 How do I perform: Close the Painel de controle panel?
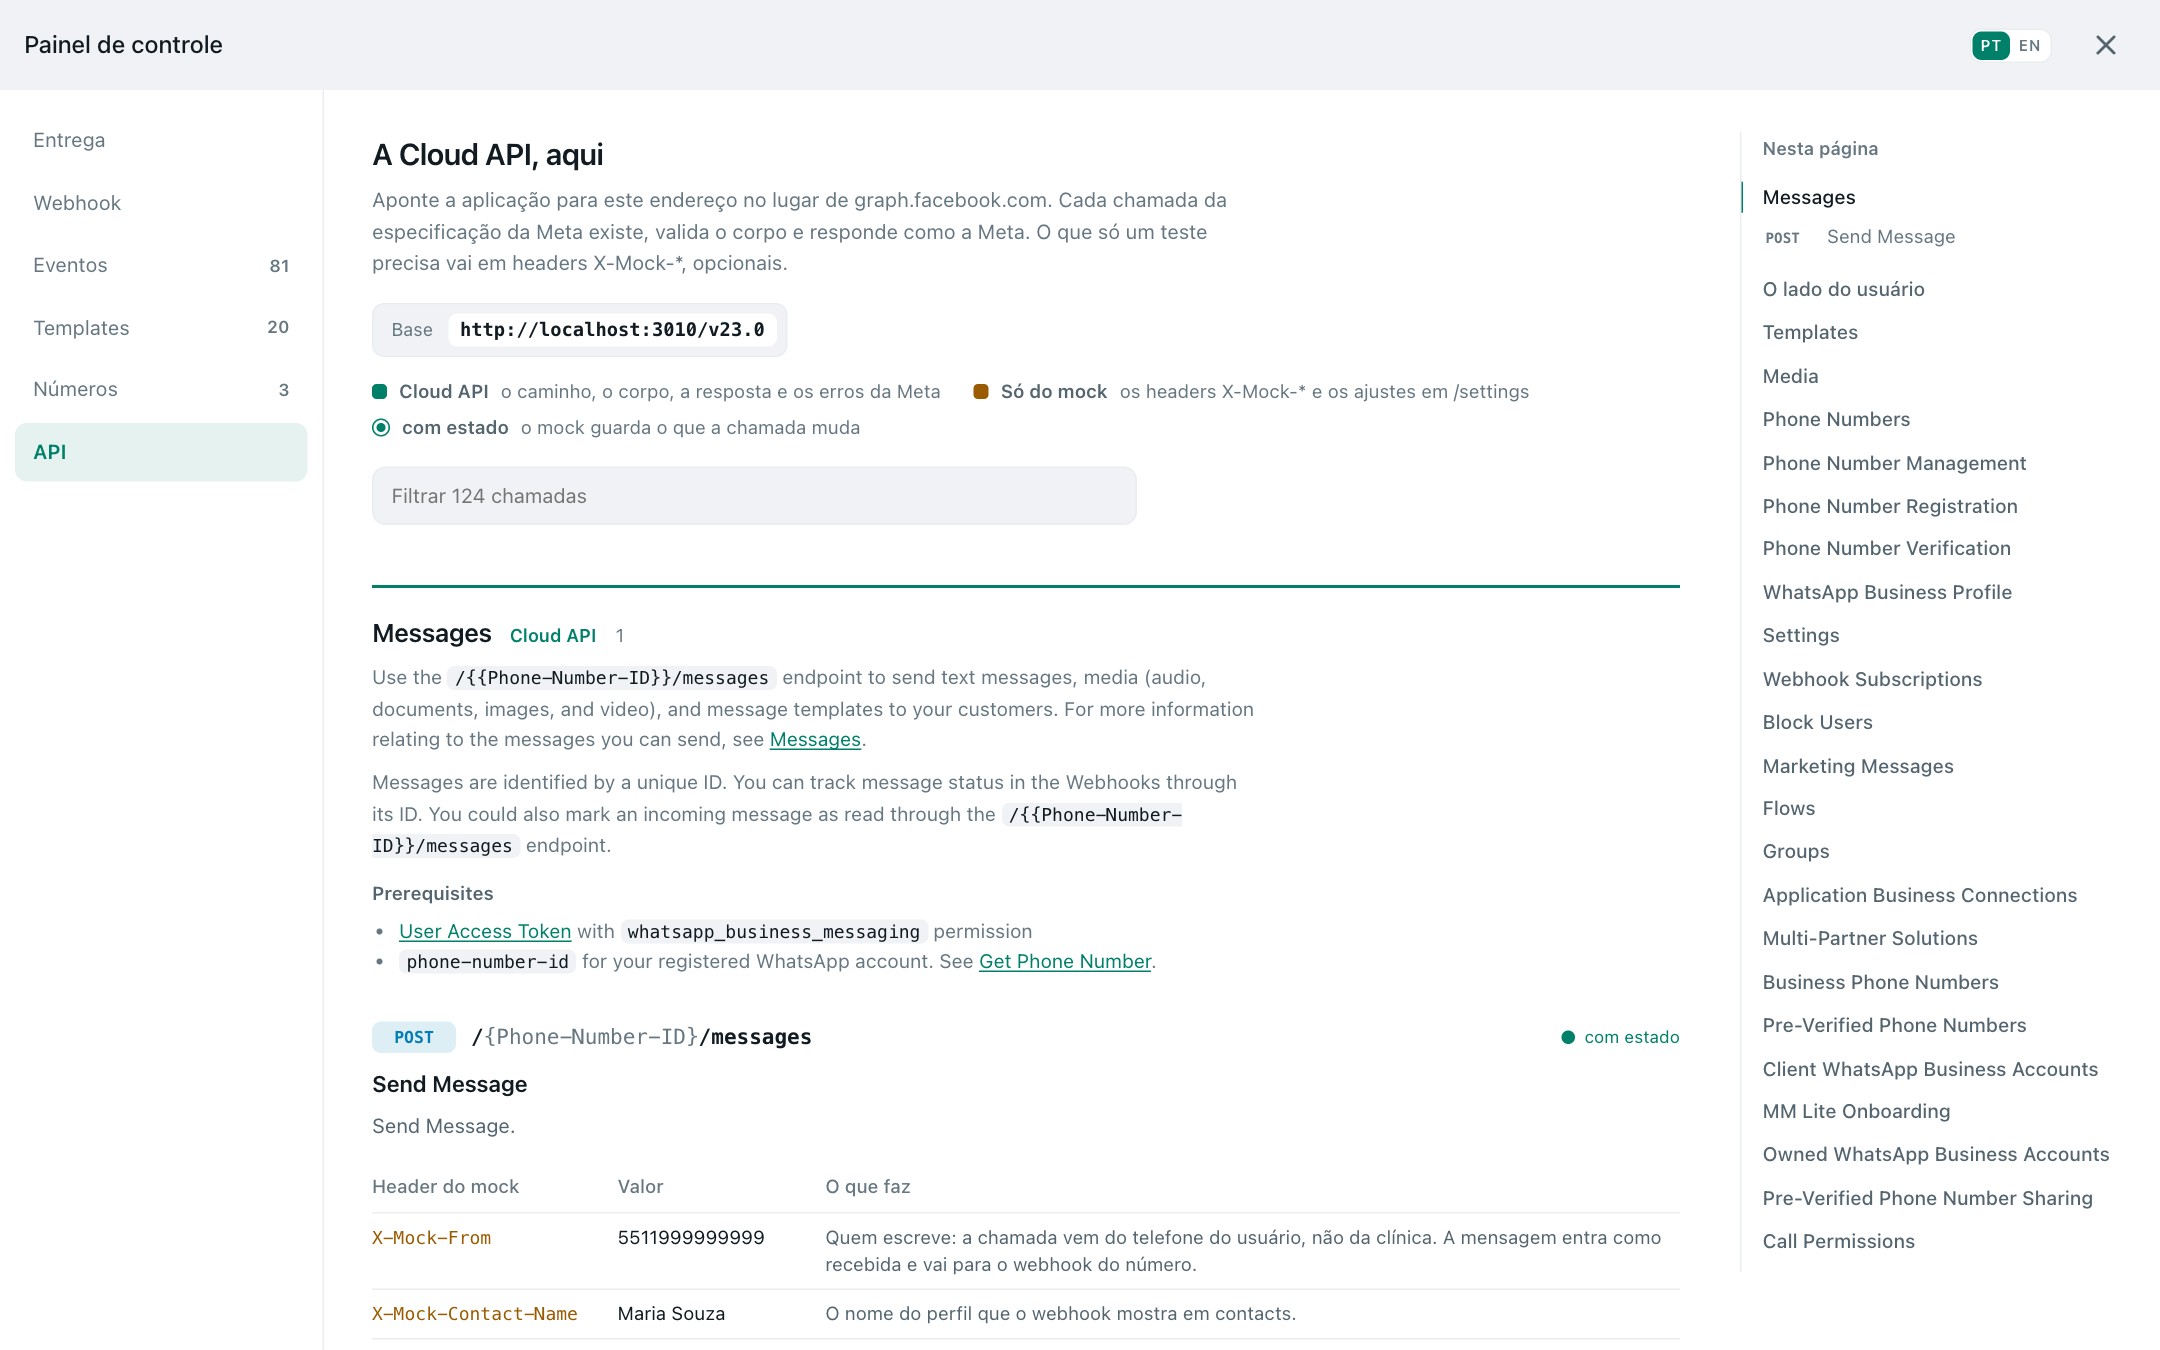2105,45
